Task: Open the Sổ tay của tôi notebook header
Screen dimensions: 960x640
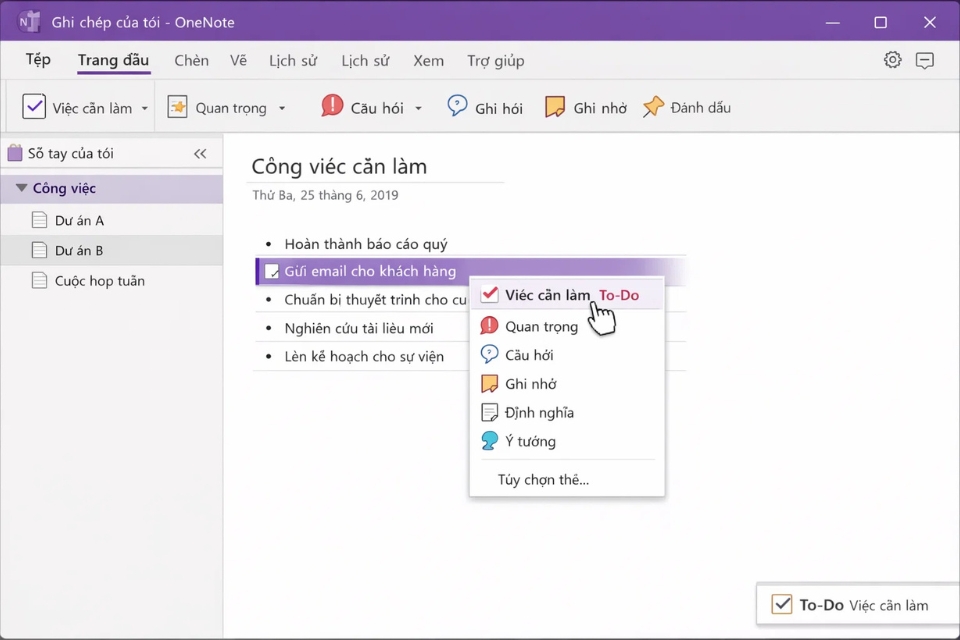Action: click(70, 152)
